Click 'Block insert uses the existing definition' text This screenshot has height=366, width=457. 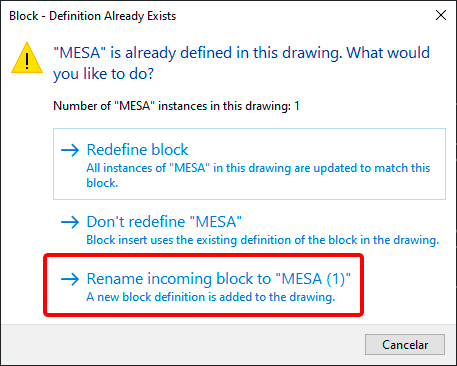[x=263, y=240]
